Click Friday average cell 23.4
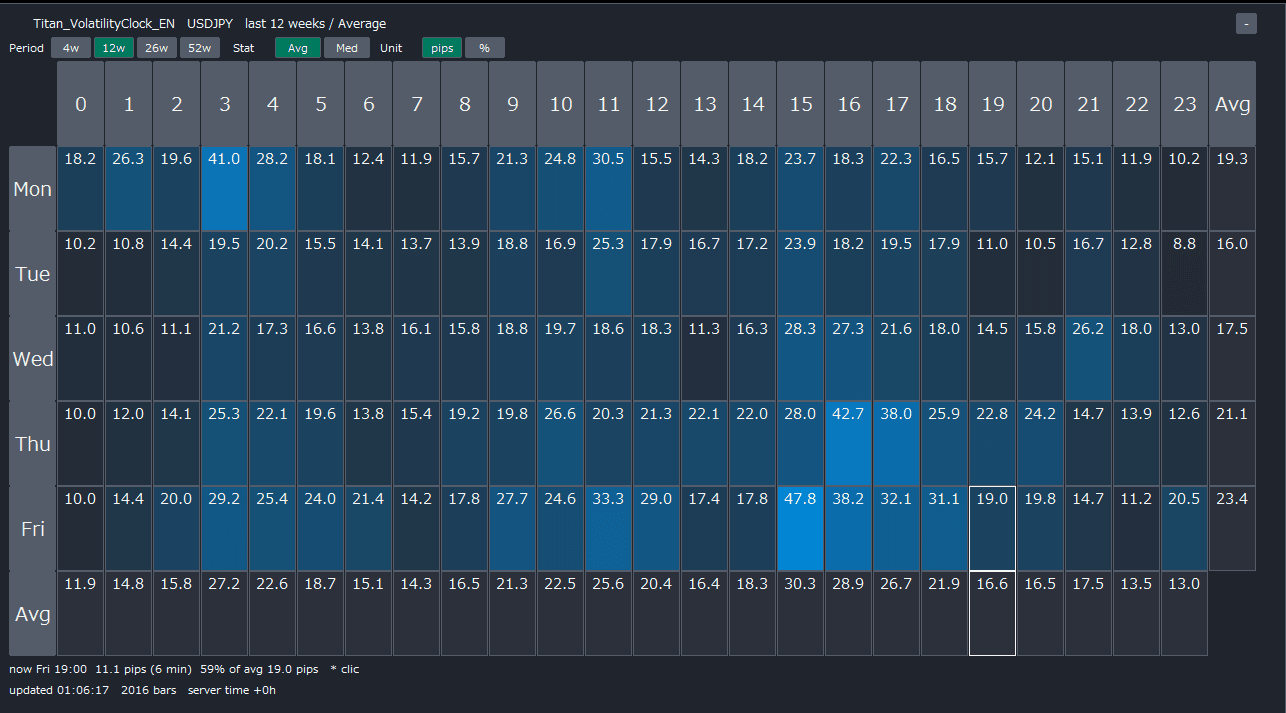This screenshot has height=713, width=1286. pyautogui.click(x=1233, y=529)
